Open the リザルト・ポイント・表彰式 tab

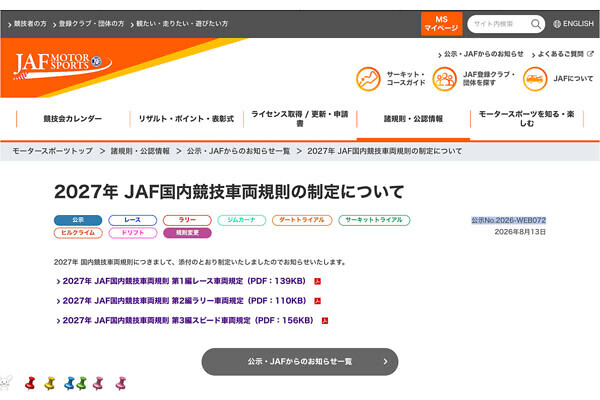tap(186, 119)
